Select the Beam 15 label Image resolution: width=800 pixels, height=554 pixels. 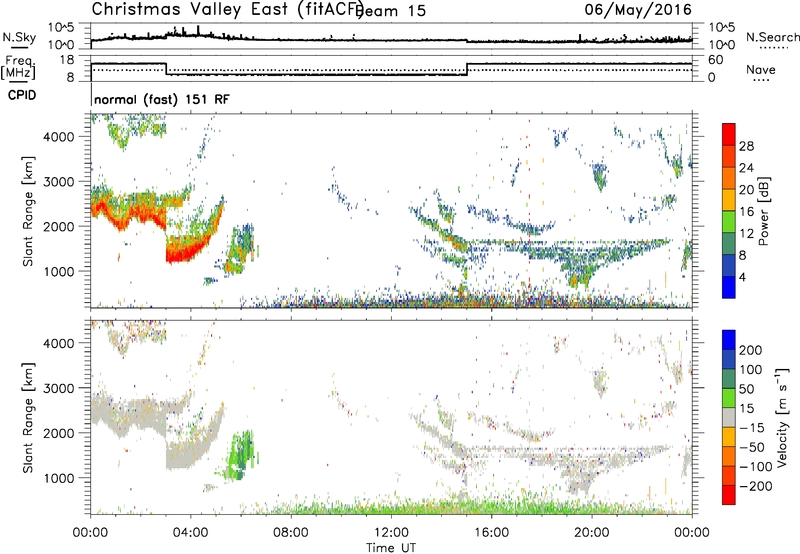click(x=392, y=11)
